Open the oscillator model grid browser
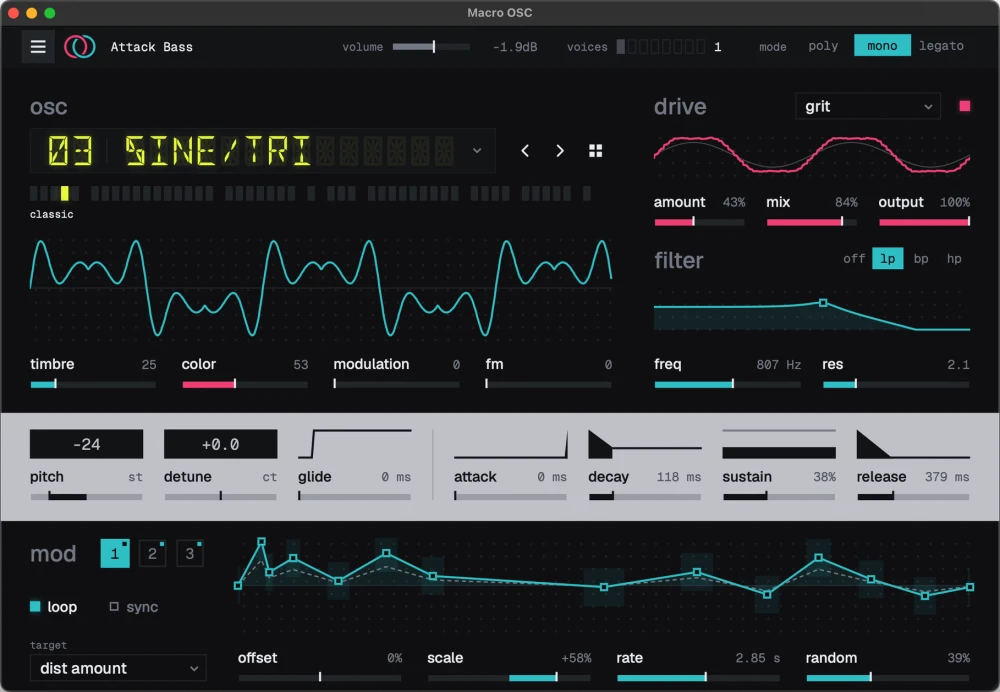The height and width of the screenshot is (692, 1000). tap(595, 151)
